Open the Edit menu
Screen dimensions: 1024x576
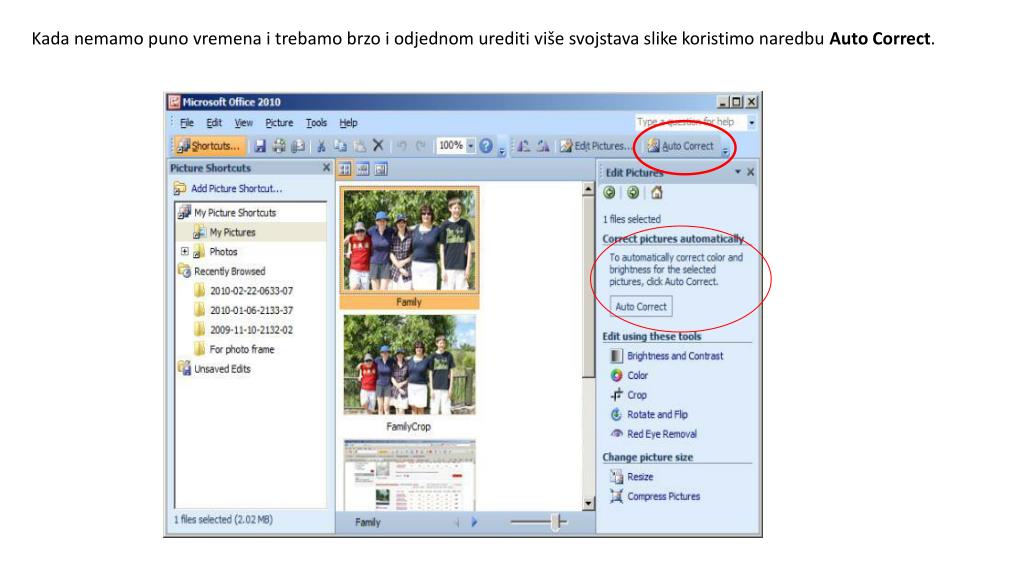214,123
